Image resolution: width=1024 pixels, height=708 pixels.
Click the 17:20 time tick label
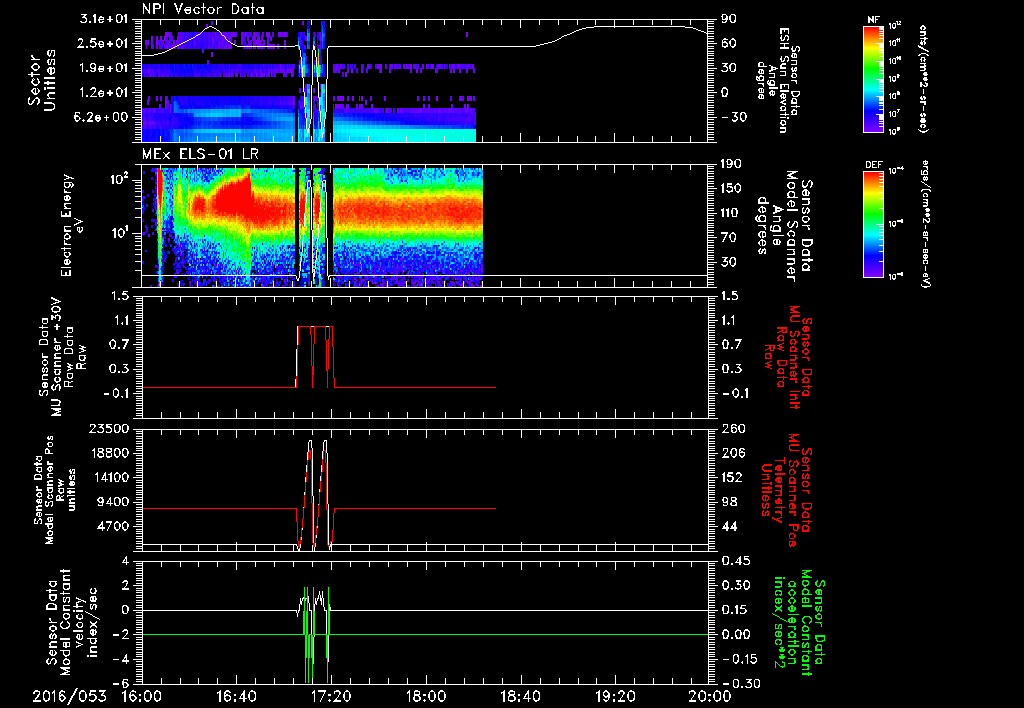[x=331, y=696]
